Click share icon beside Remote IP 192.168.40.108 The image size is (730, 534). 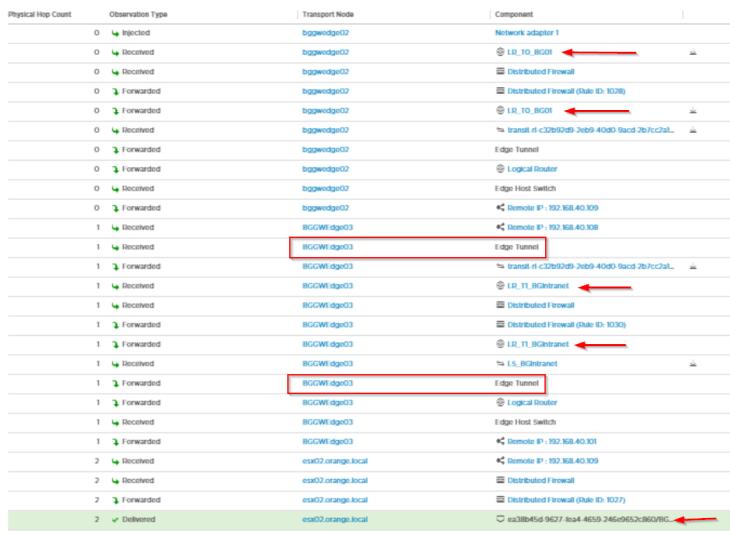click(500, 227)
